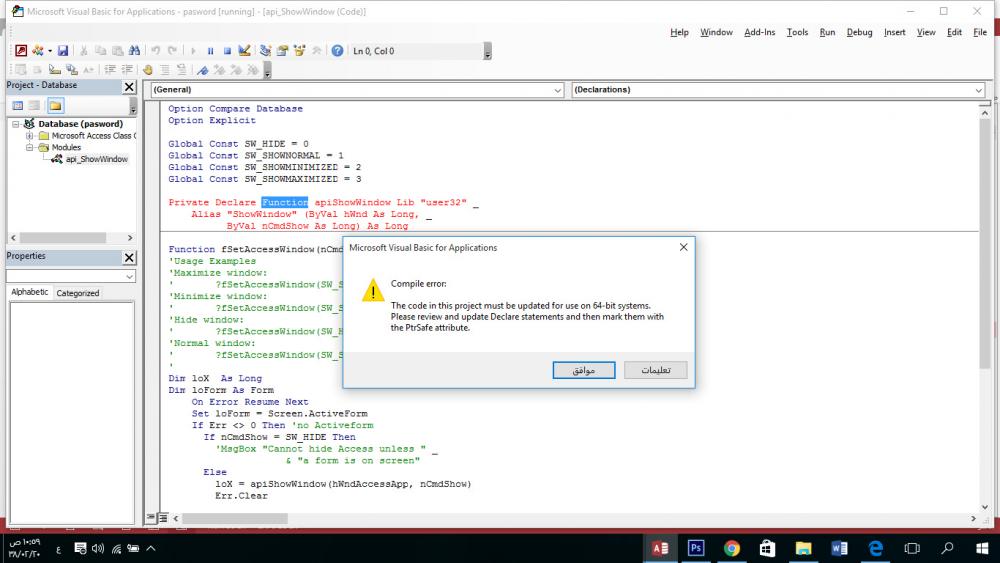Click the Insert Module toolbar icon
The image size is (1000, 563).
(x=38, y=50)
